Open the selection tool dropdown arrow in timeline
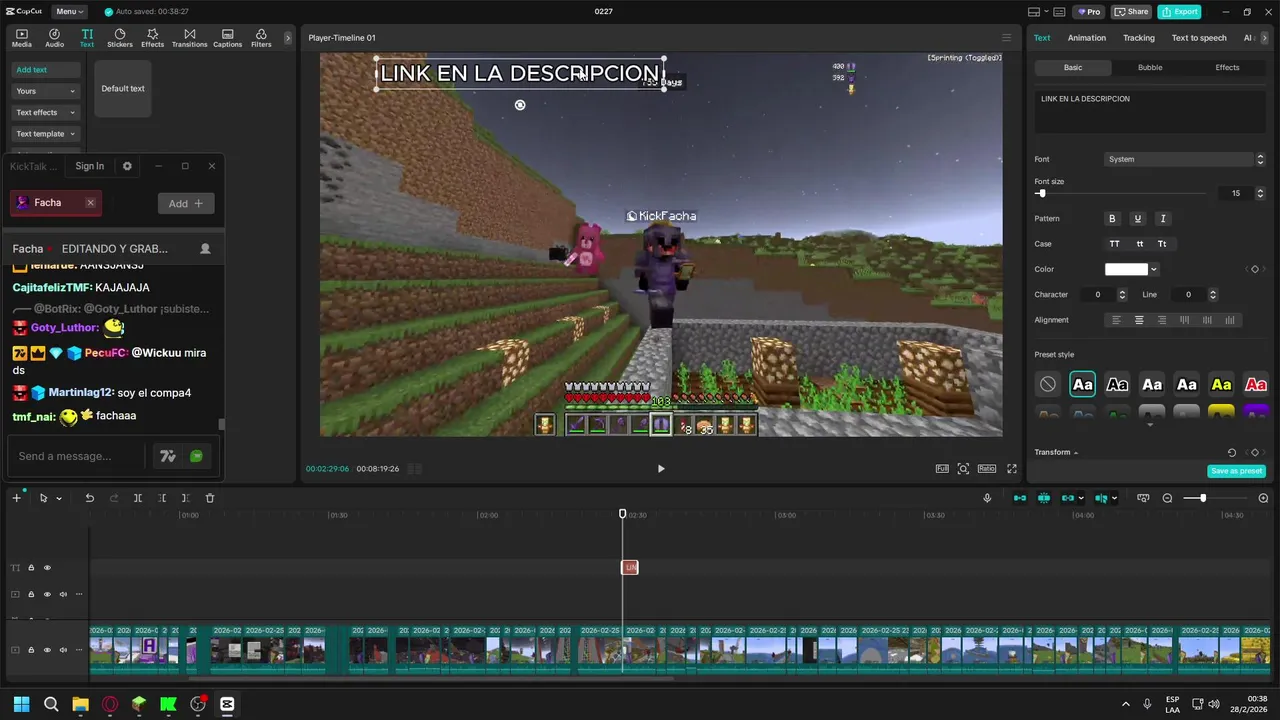 point(59,498)
